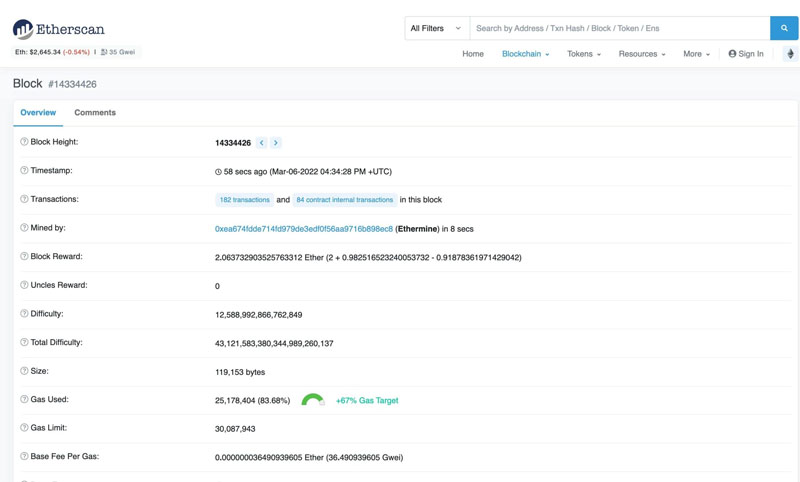Click the +67% Gas Target text
Screen dimensions: 800x482
[x=367, y=400]
